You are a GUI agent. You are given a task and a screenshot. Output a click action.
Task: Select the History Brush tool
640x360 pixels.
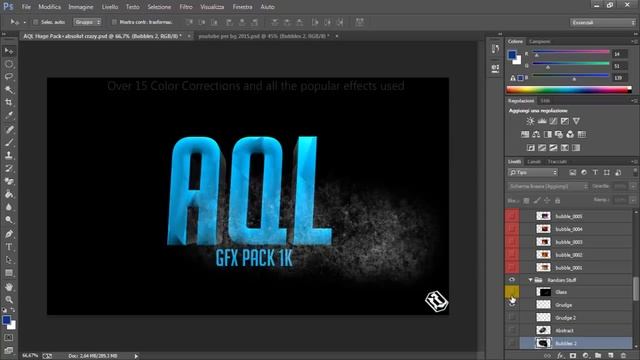point(9,168)
